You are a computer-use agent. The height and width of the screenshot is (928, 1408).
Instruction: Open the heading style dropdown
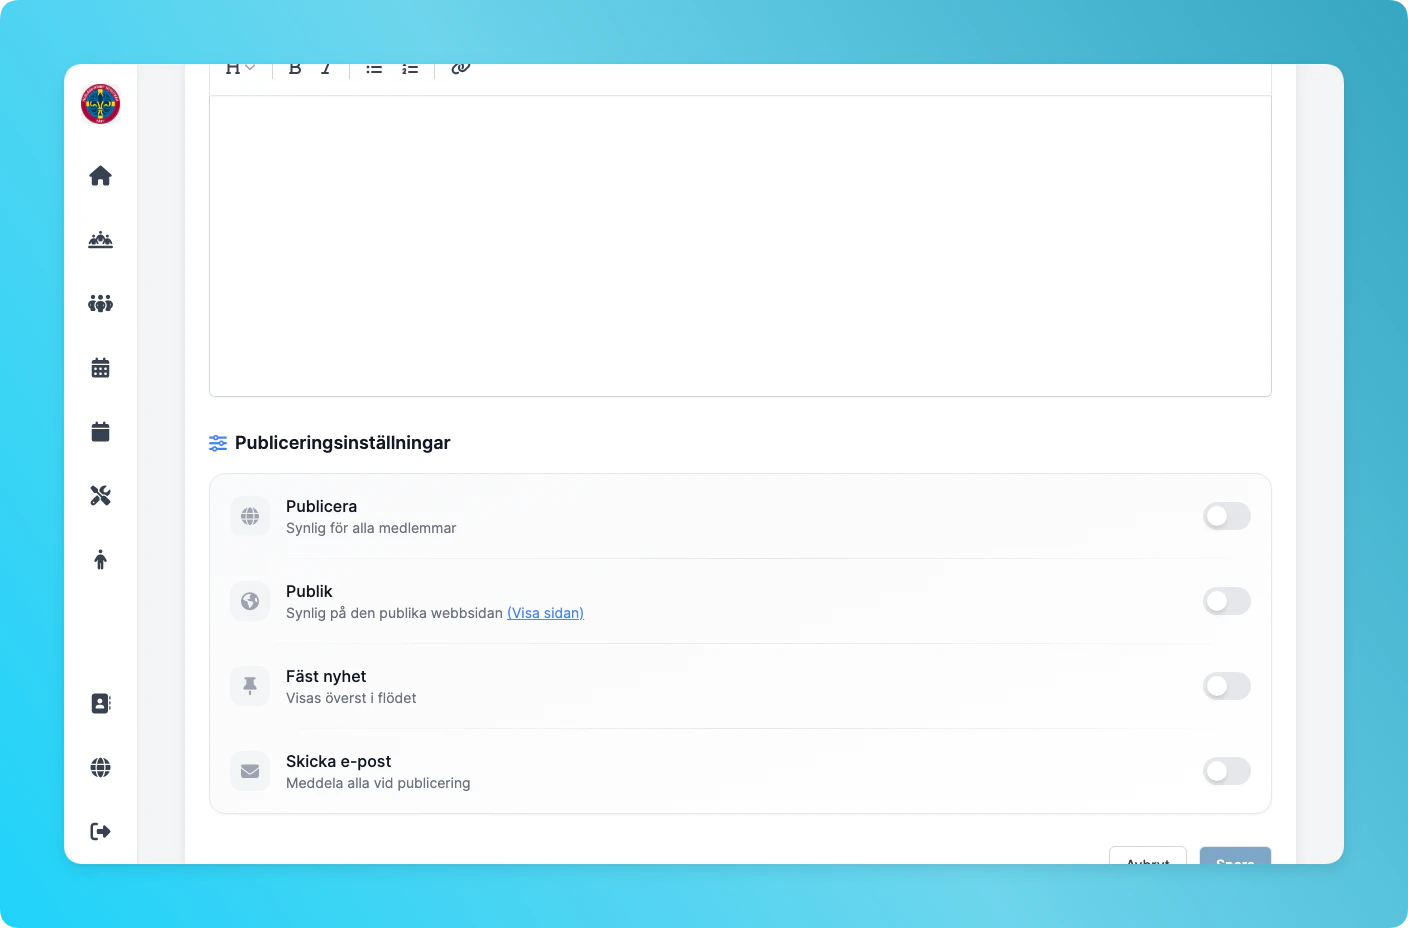[x=240, y=68]
